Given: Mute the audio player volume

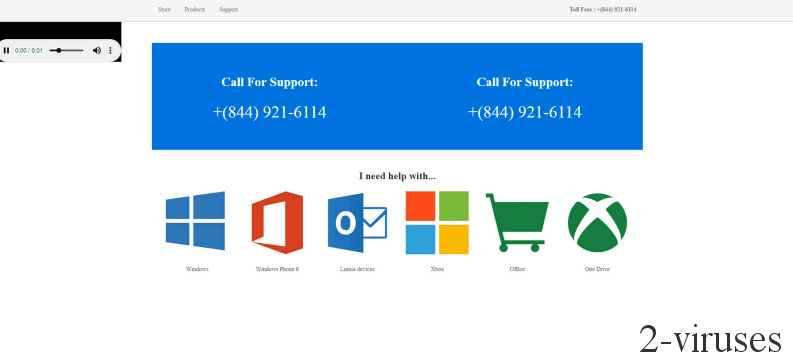Looking at the screenshot, I should (97, 51).
